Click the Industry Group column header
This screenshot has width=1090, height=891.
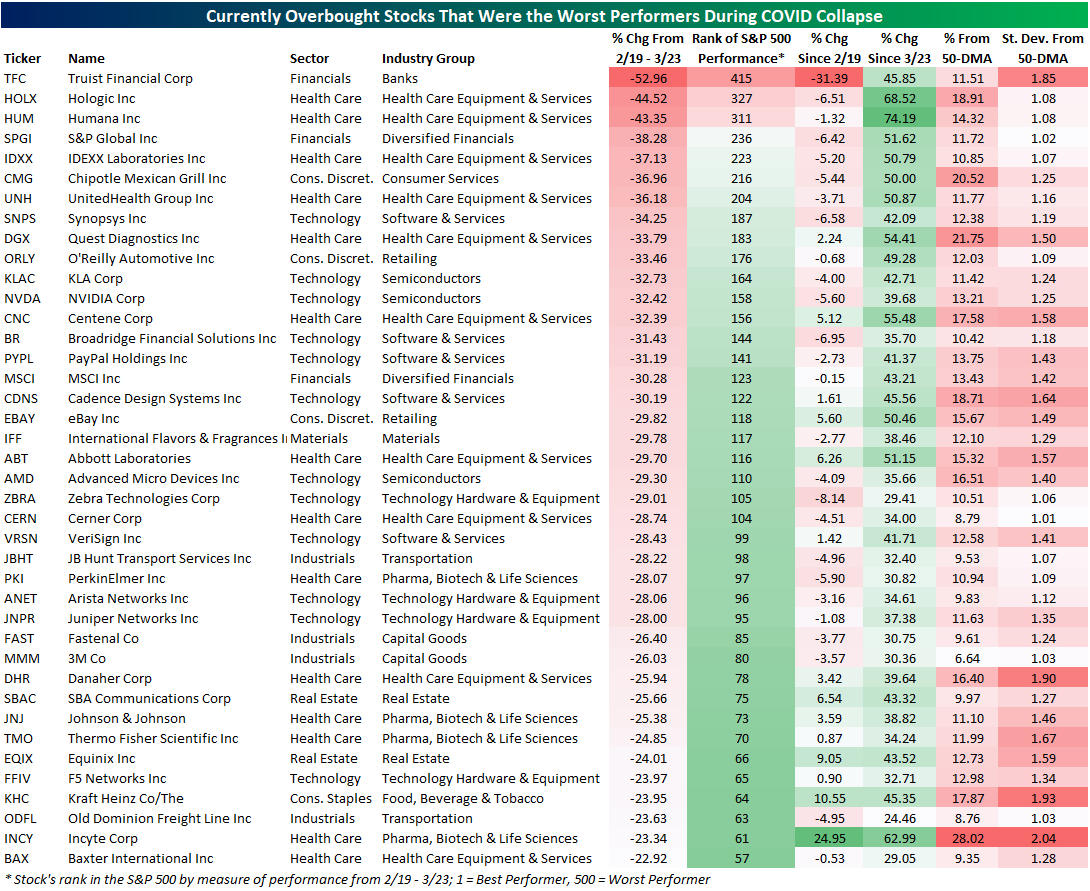428,58
